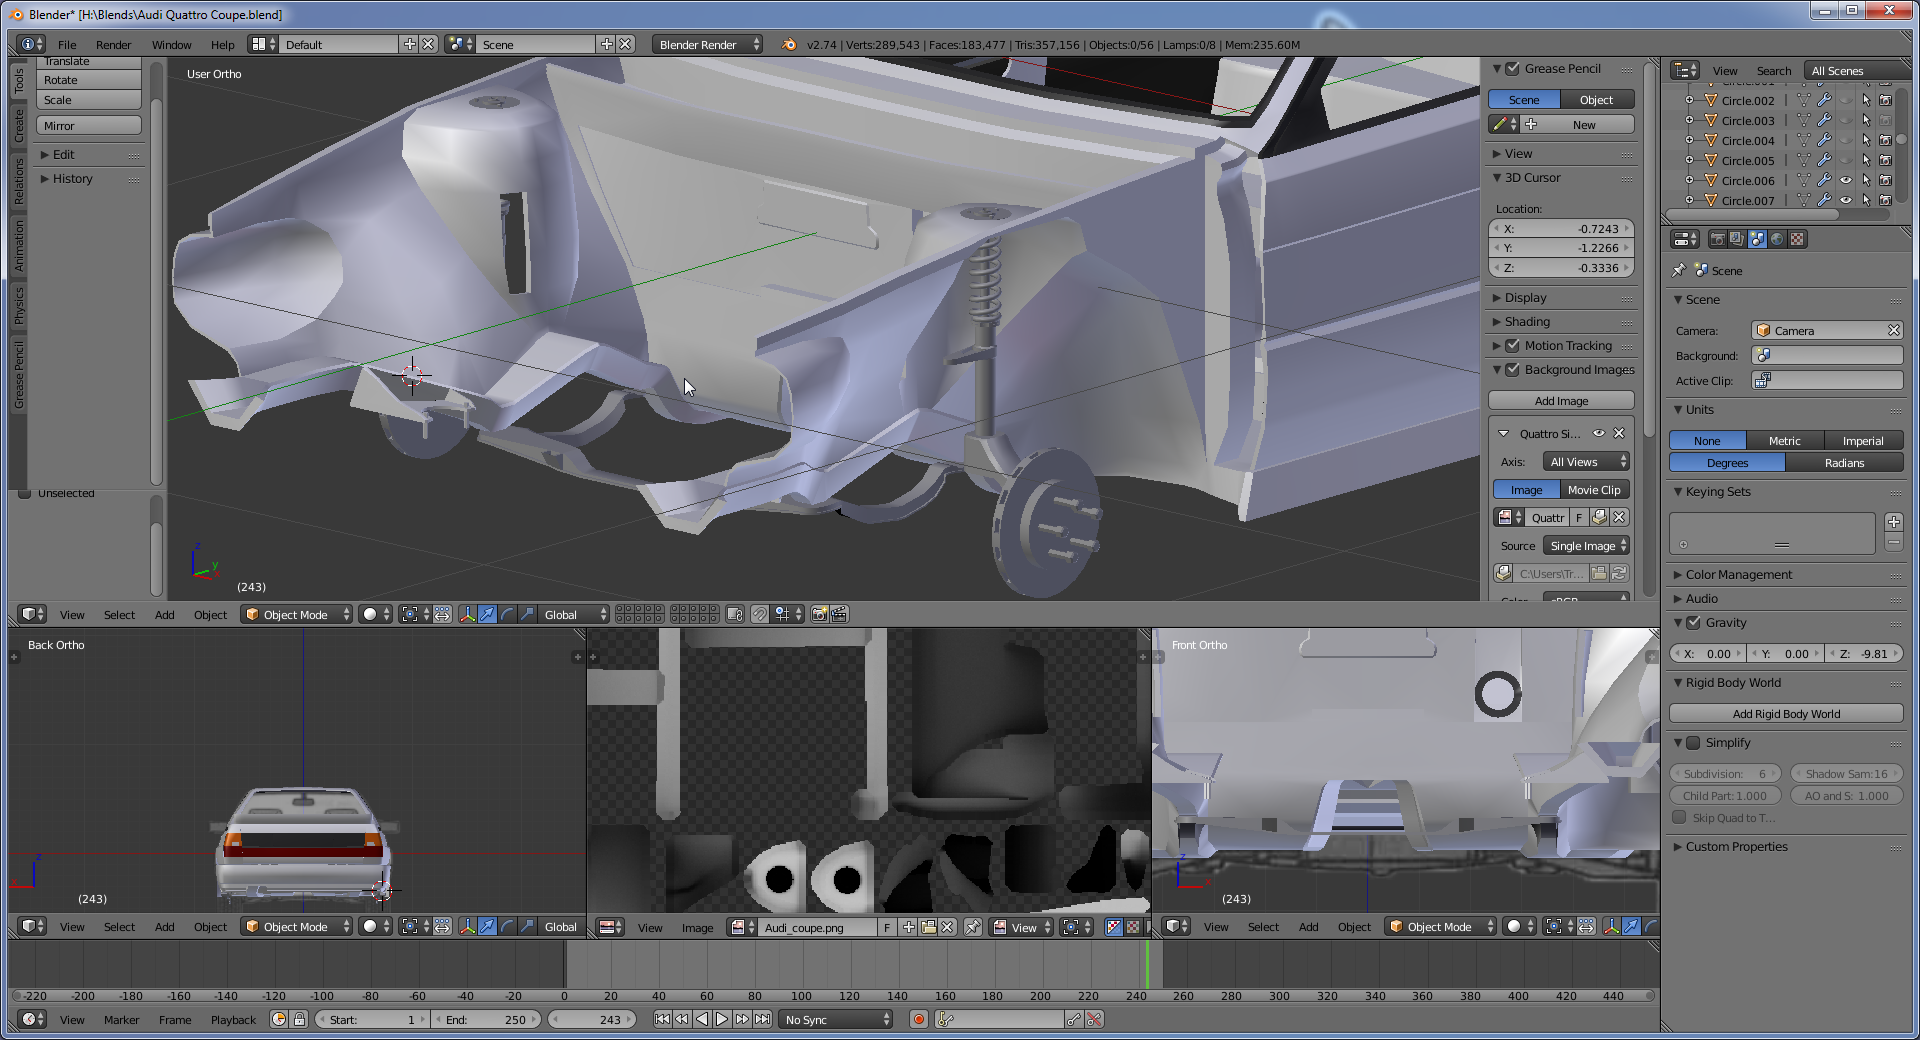1920x1040 pixels.
Task: Open the No Sync dropdown in timeline
Action: (x=837, y=1020)
